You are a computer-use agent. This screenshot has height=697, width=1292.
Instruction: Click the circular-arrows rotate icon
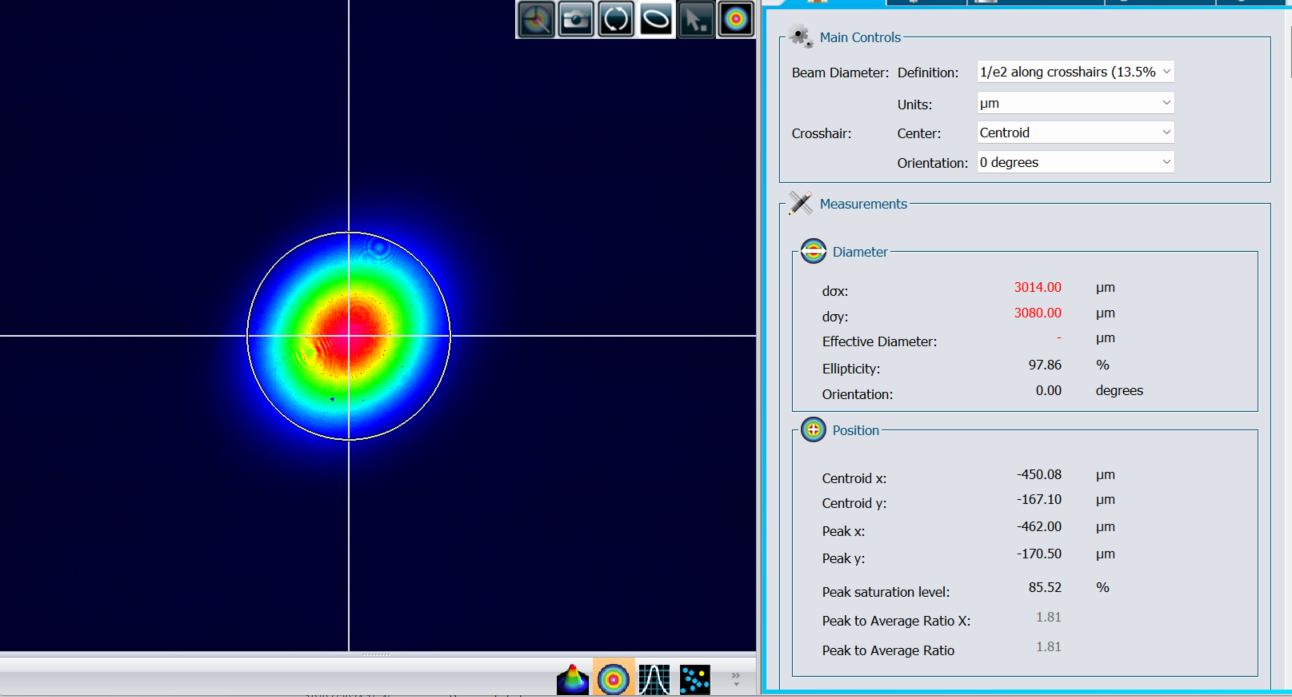tap(616, 19)
